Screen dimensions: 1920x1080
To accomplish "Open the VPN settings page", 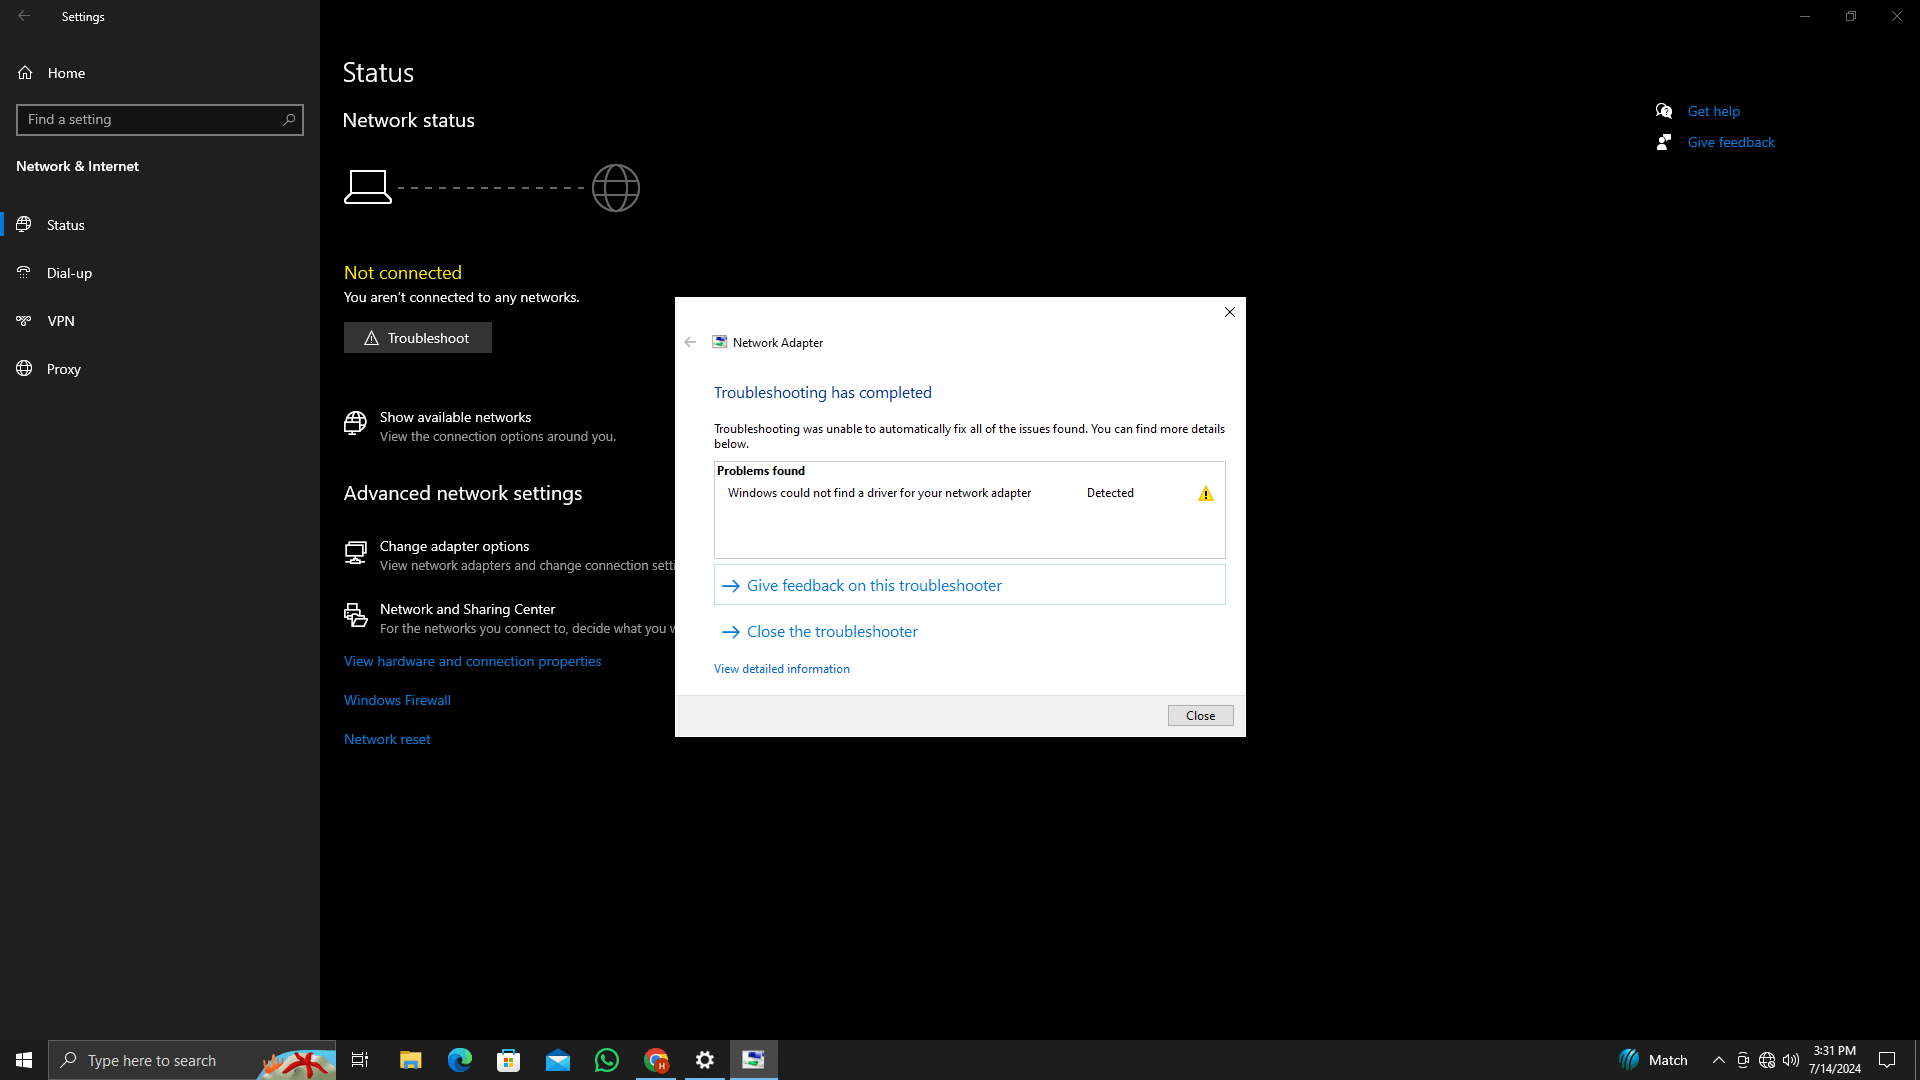I will [x=60, y=321].
